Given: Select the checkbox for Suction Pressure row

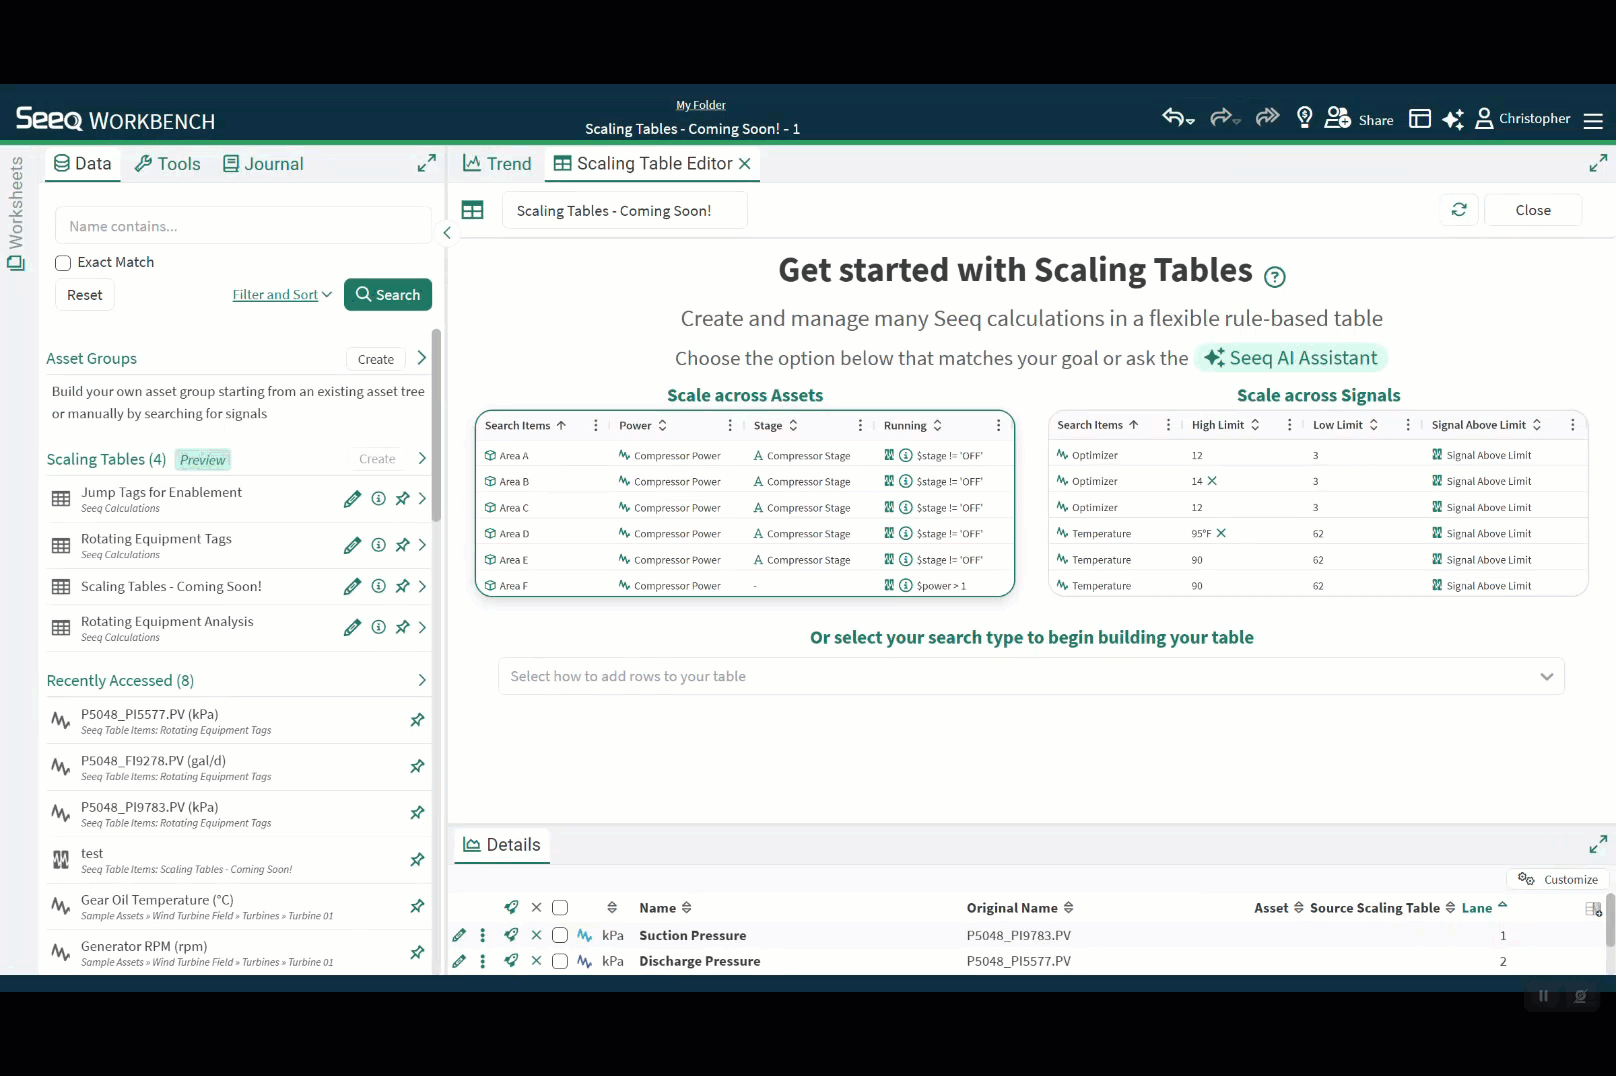Looking at the screenshot, I should pos(560,935).
